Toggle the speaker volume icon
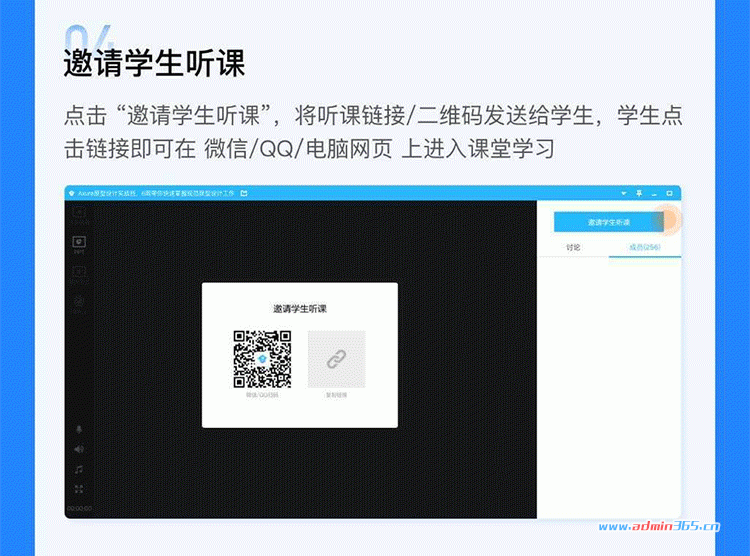The image size is (750, 556). 79,449
